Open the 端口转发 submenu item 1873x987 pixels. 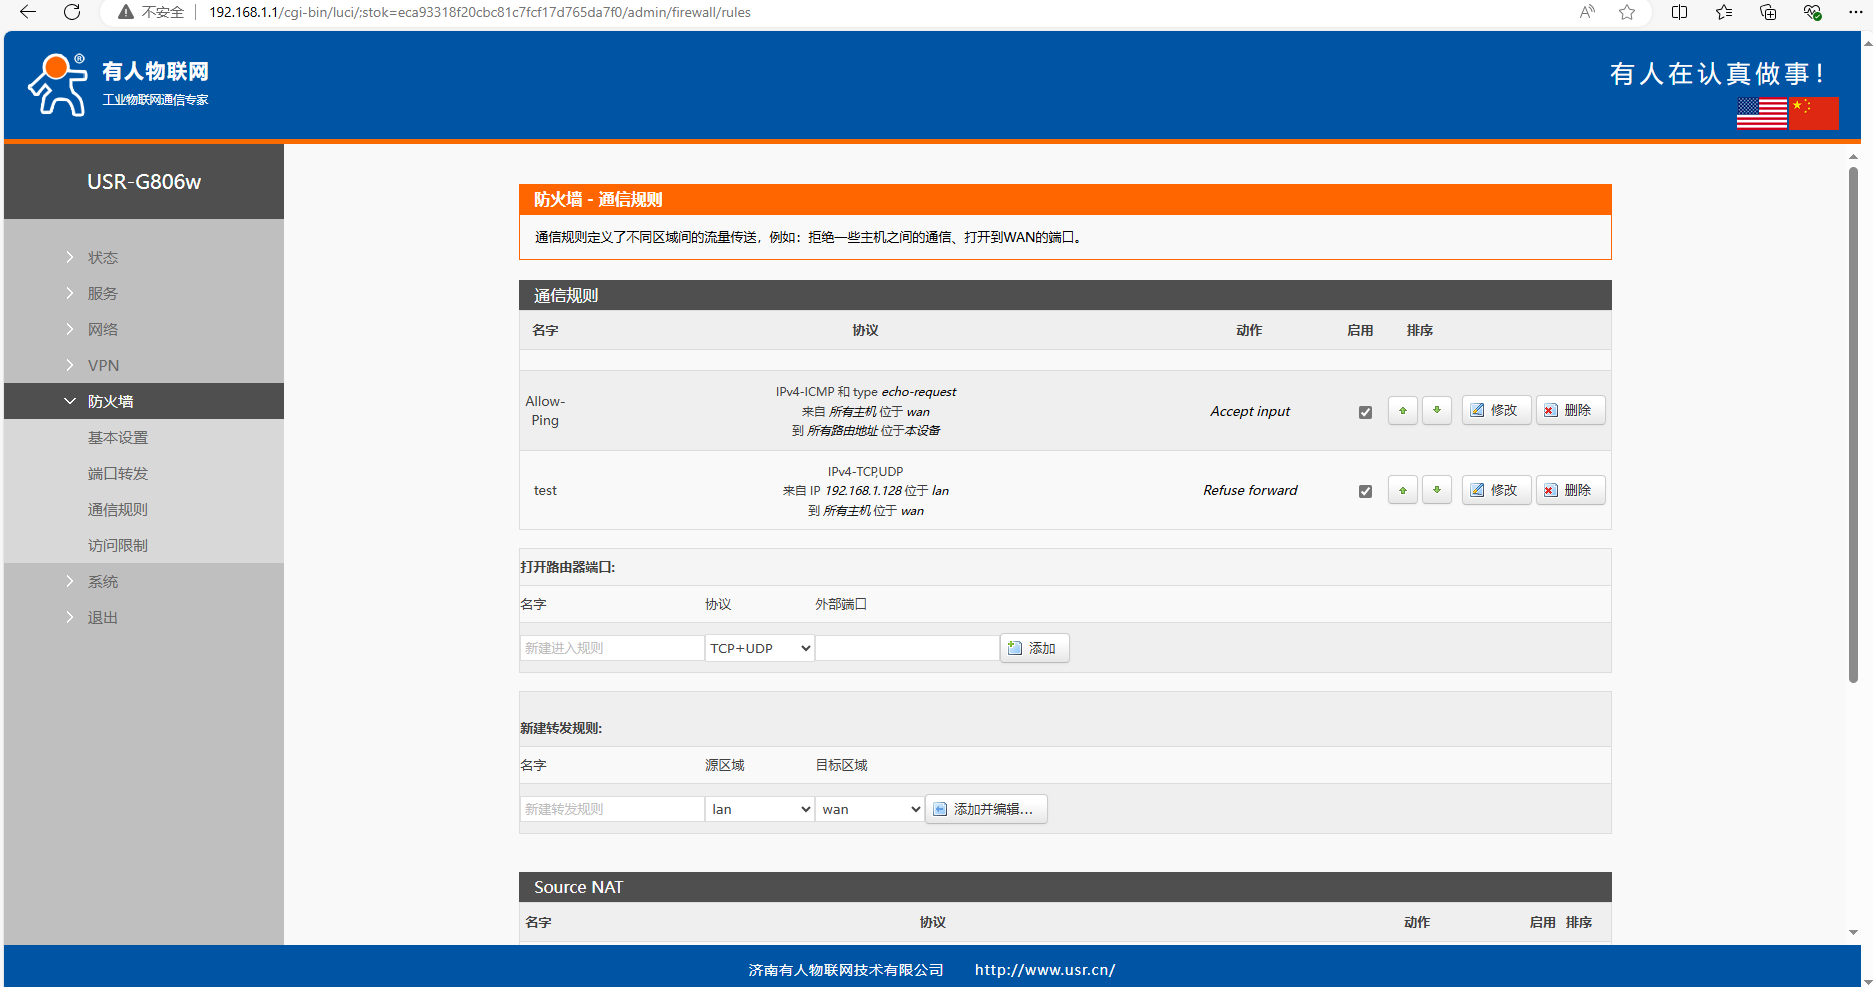[x=118, y=473]
